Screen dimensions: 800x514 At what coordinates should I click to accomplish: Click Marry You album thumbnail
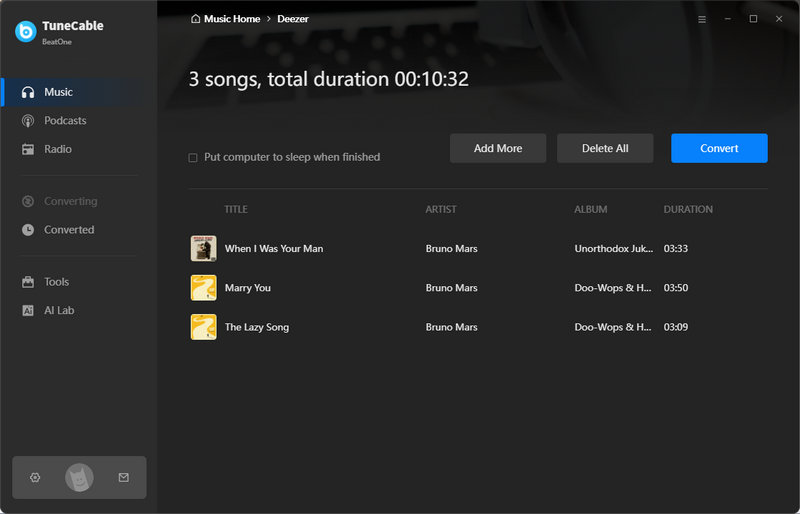tap(204, 288)
